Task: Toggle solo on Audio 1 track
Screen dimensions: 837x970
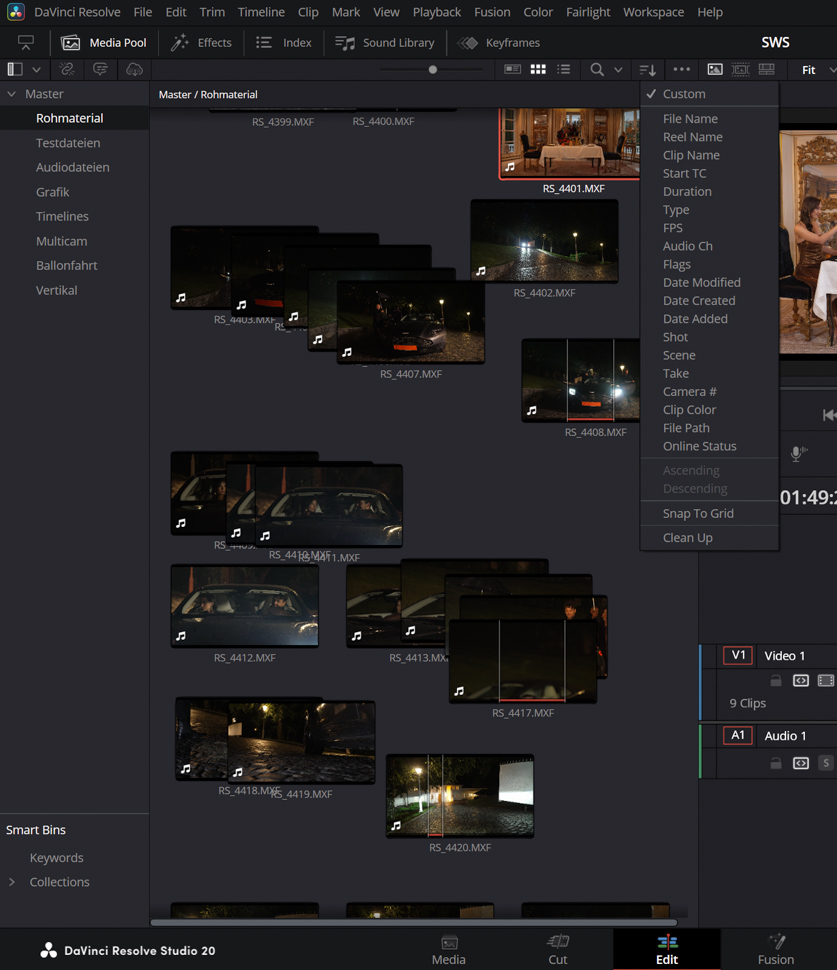Action: pos(825,763)
